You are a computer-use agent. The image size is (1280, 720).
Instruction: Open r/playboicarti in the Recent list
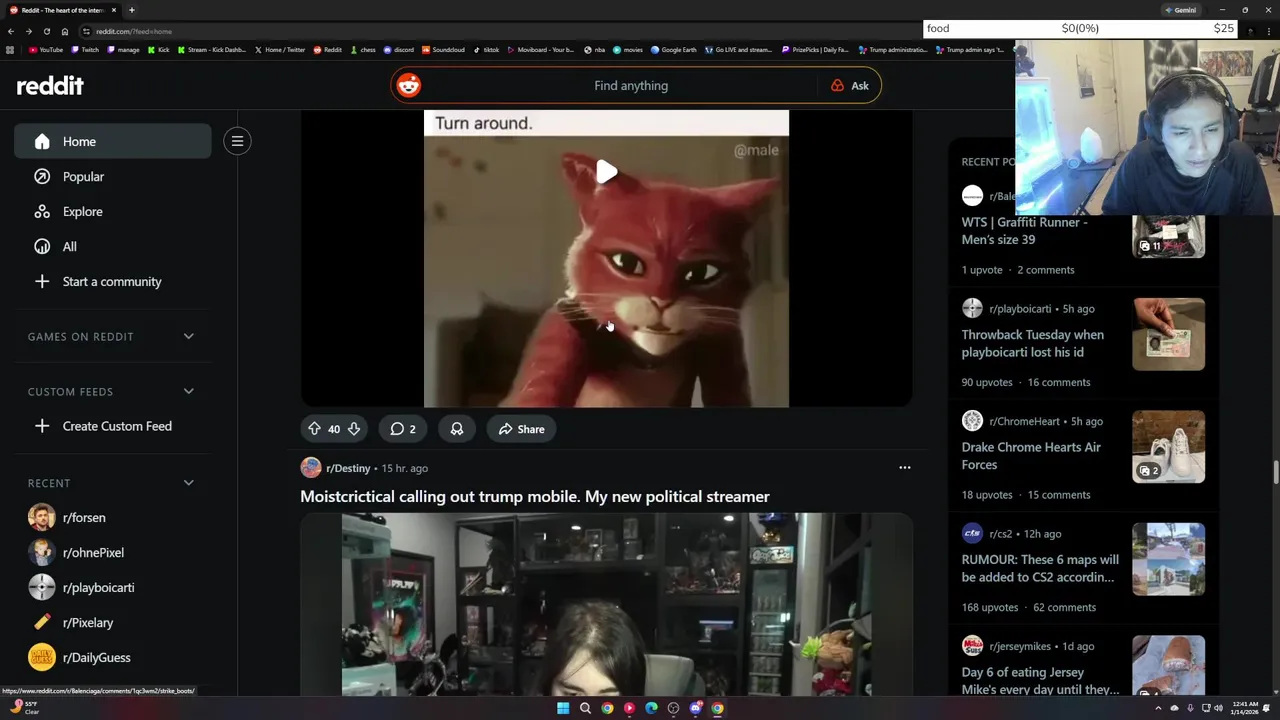point(112,587)
